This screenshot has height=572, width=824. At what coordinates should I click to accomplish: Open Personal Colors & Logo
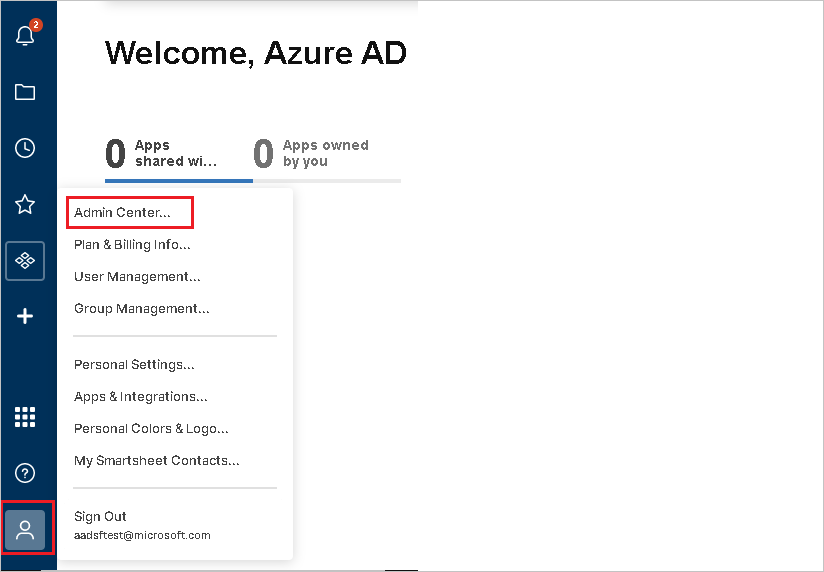pos(151,428)
